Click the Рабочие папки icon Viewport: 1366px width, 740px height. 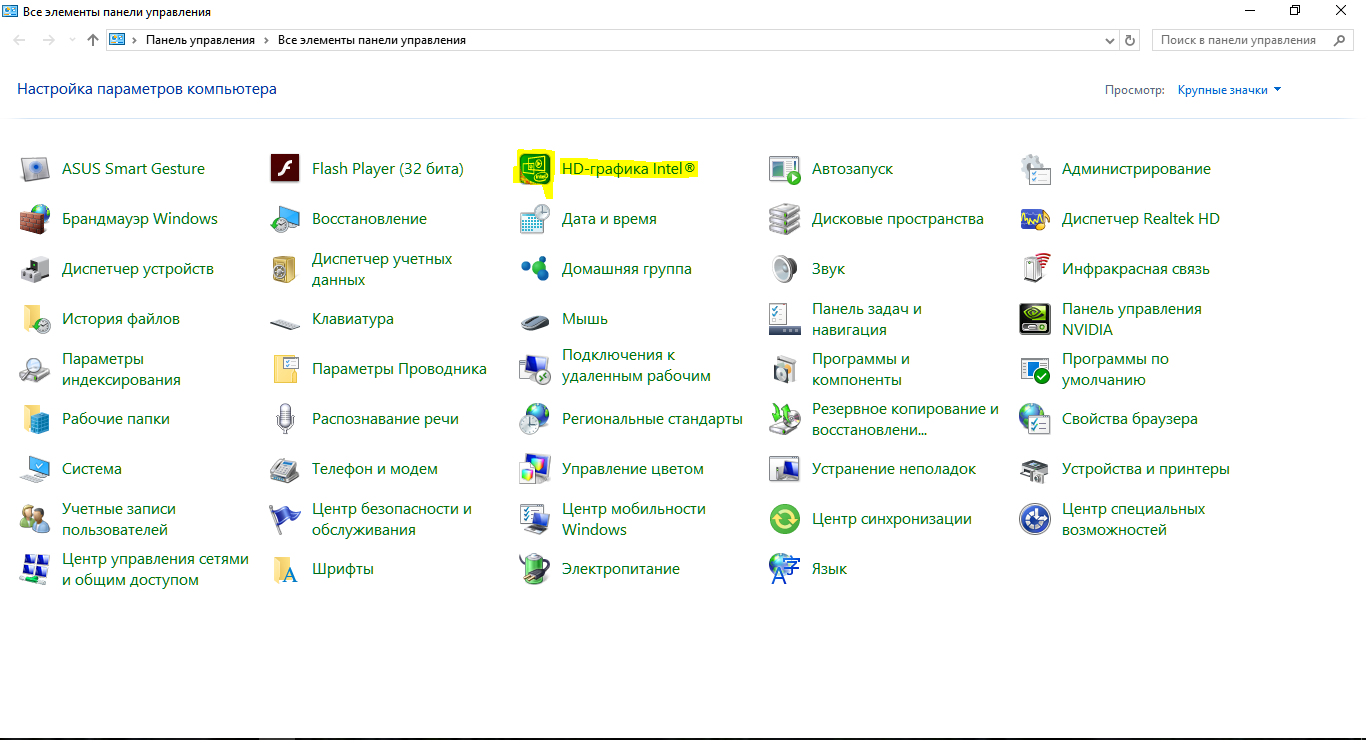point(35,419)
